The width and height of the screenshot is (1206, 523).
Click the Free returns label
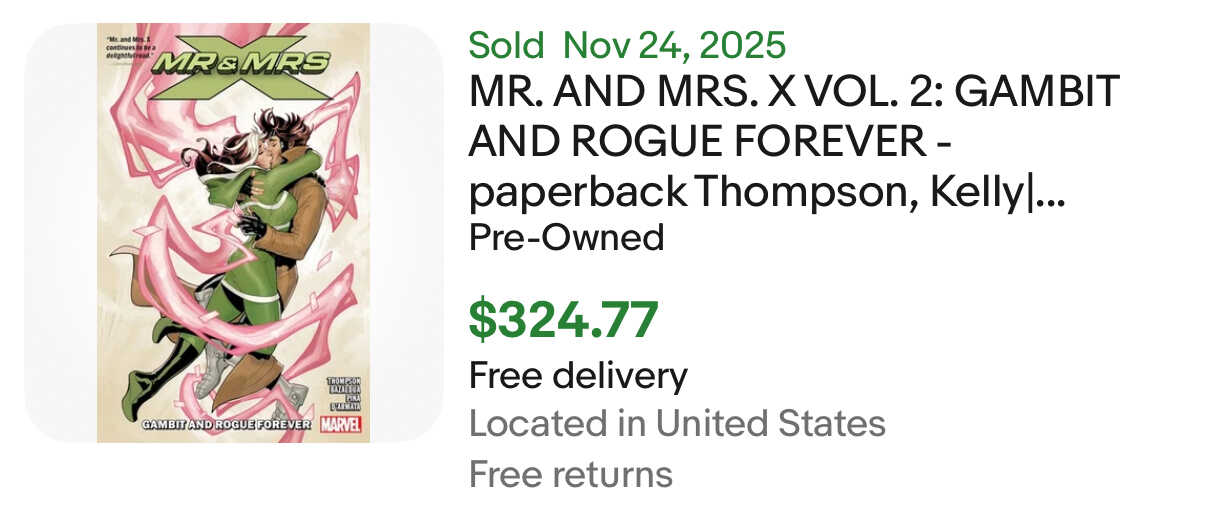click(571, 473)
